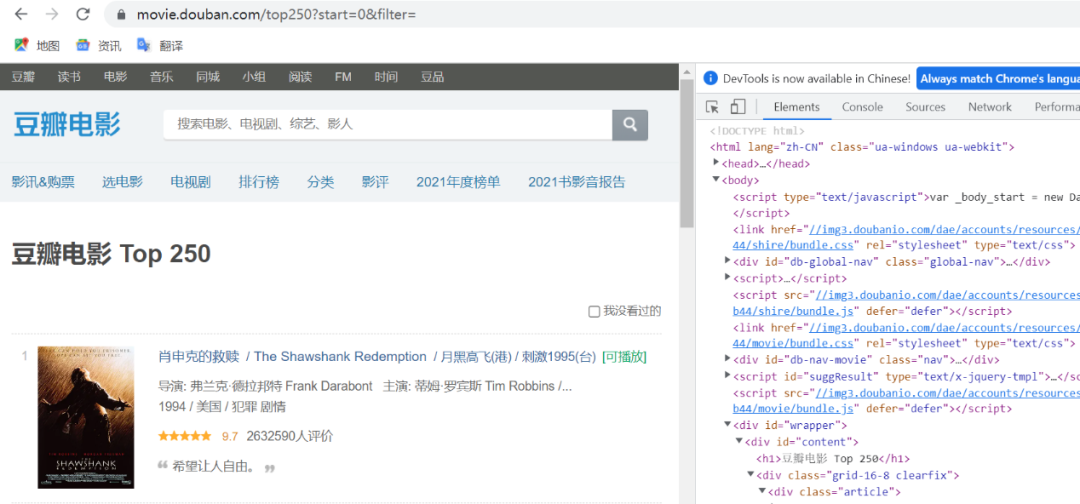Reload the page with the refresh icon
This screenshot has height=504, width=1080.
pyautogui.click(x=83, y=14)
